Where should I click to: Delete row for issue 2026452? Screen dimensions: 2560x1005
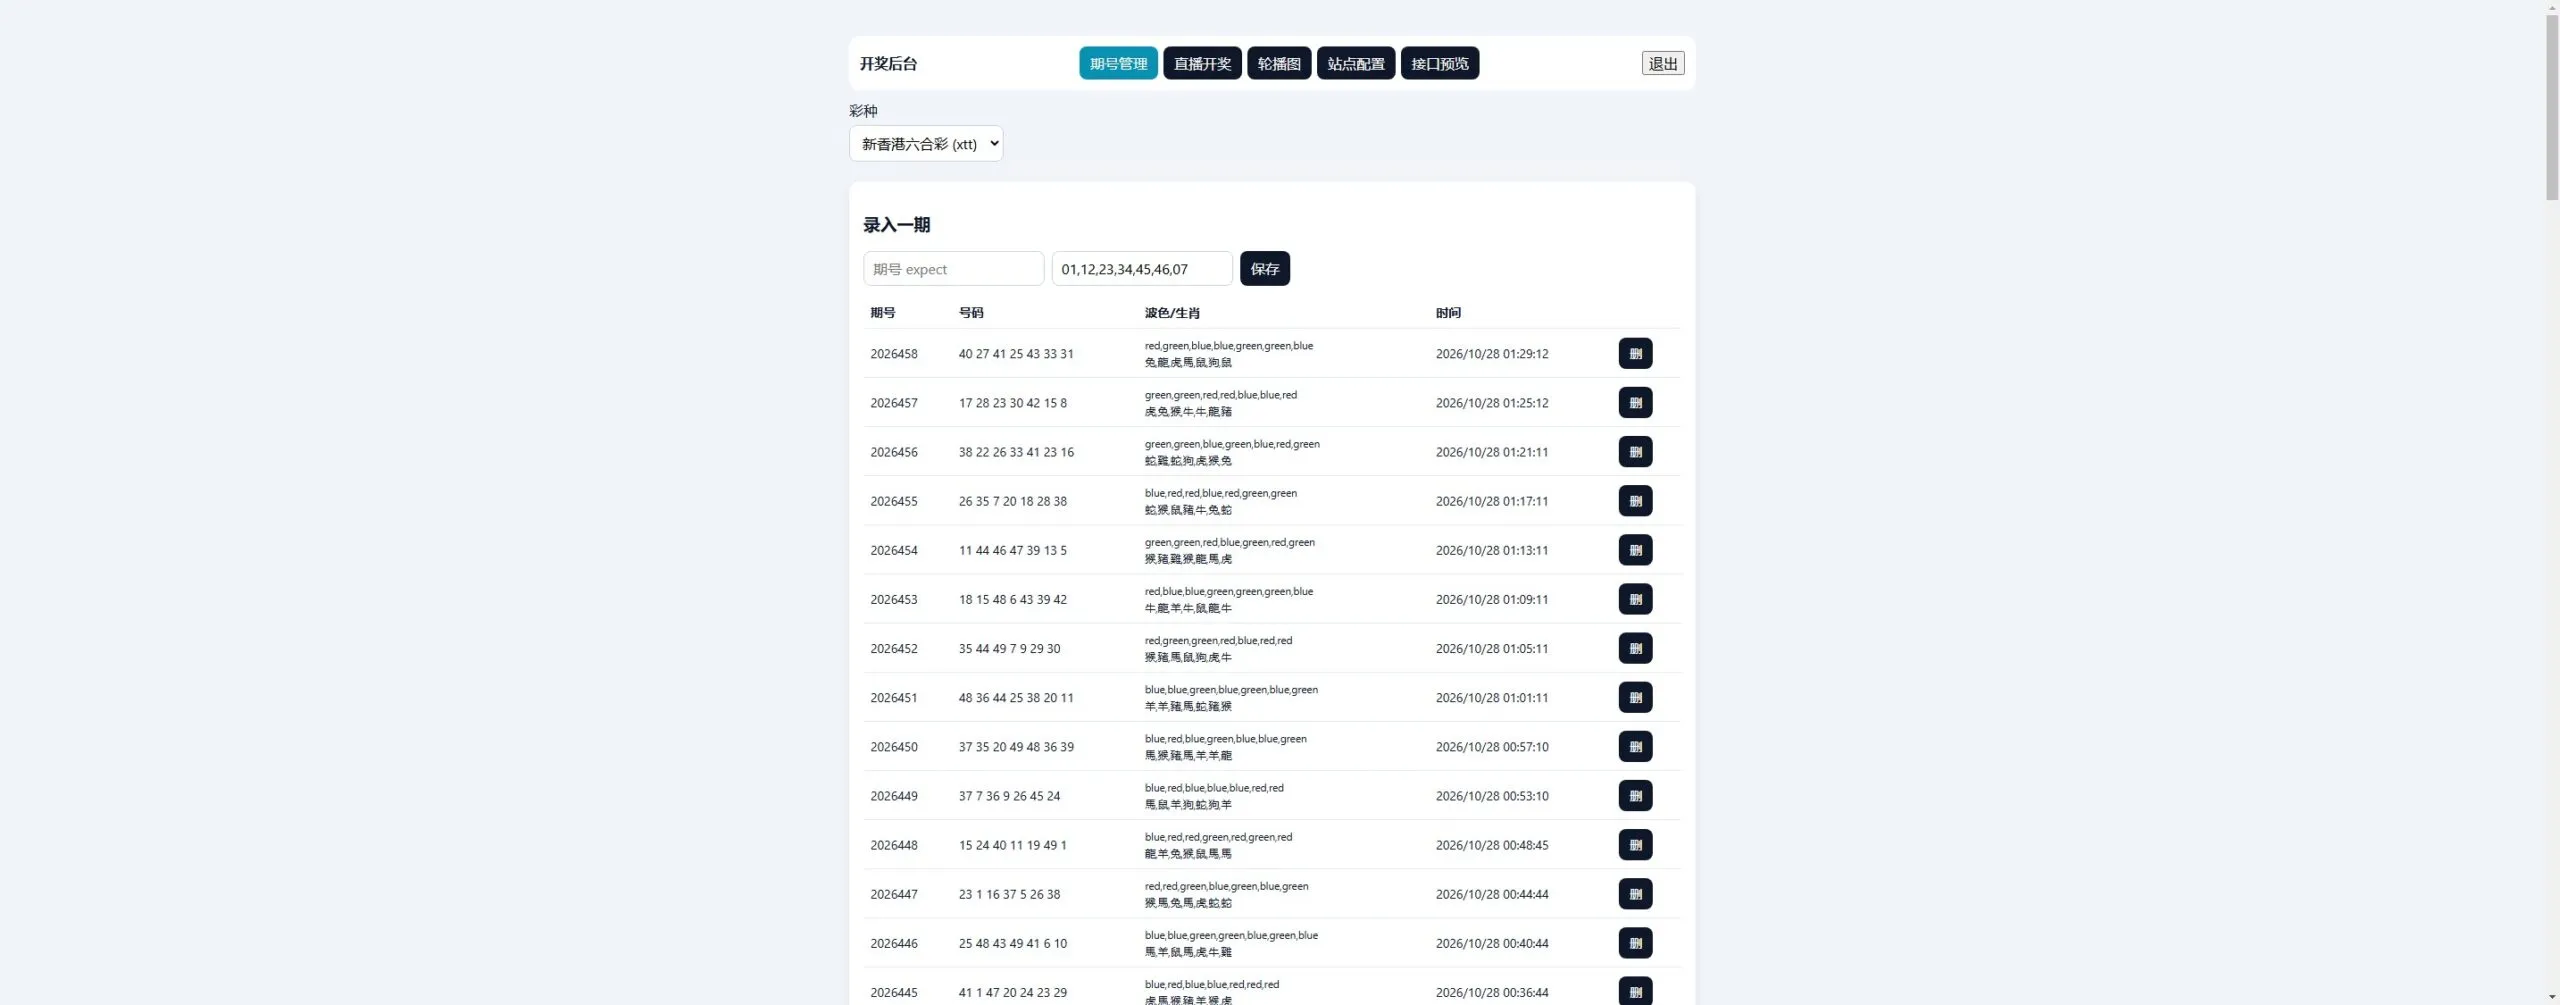1635,648
